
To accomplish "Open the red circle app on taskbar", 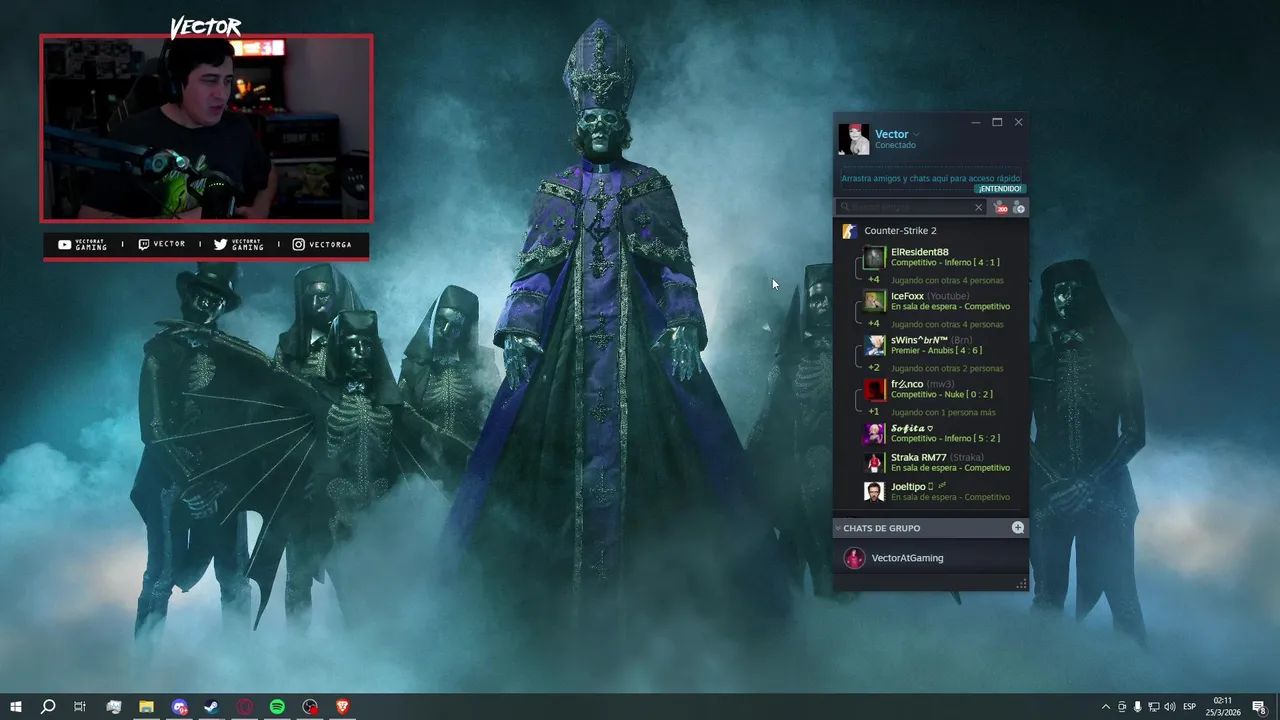I will tap(245, 707).
